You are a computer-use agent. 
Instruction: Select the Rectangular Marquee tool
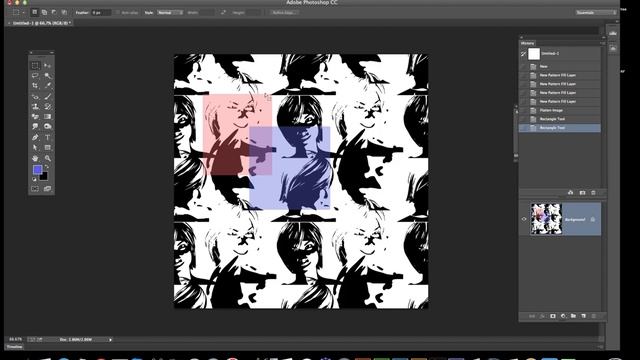(36, 65)
